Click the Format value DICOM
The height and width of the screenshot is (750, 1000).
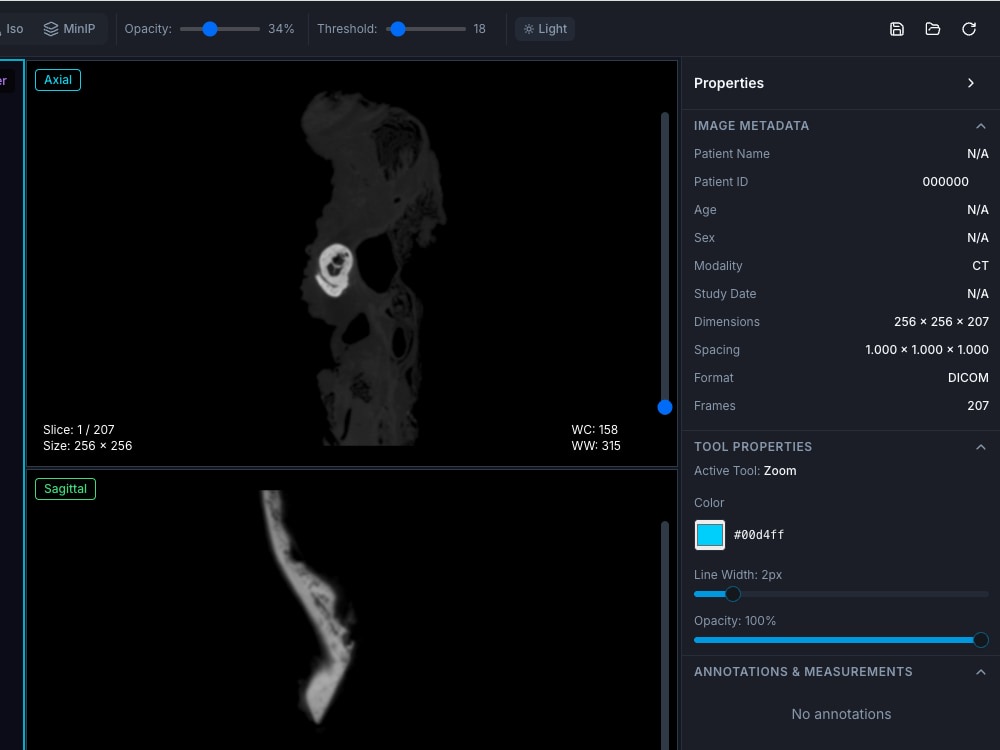pyautogui.click(x=968, y=378)
